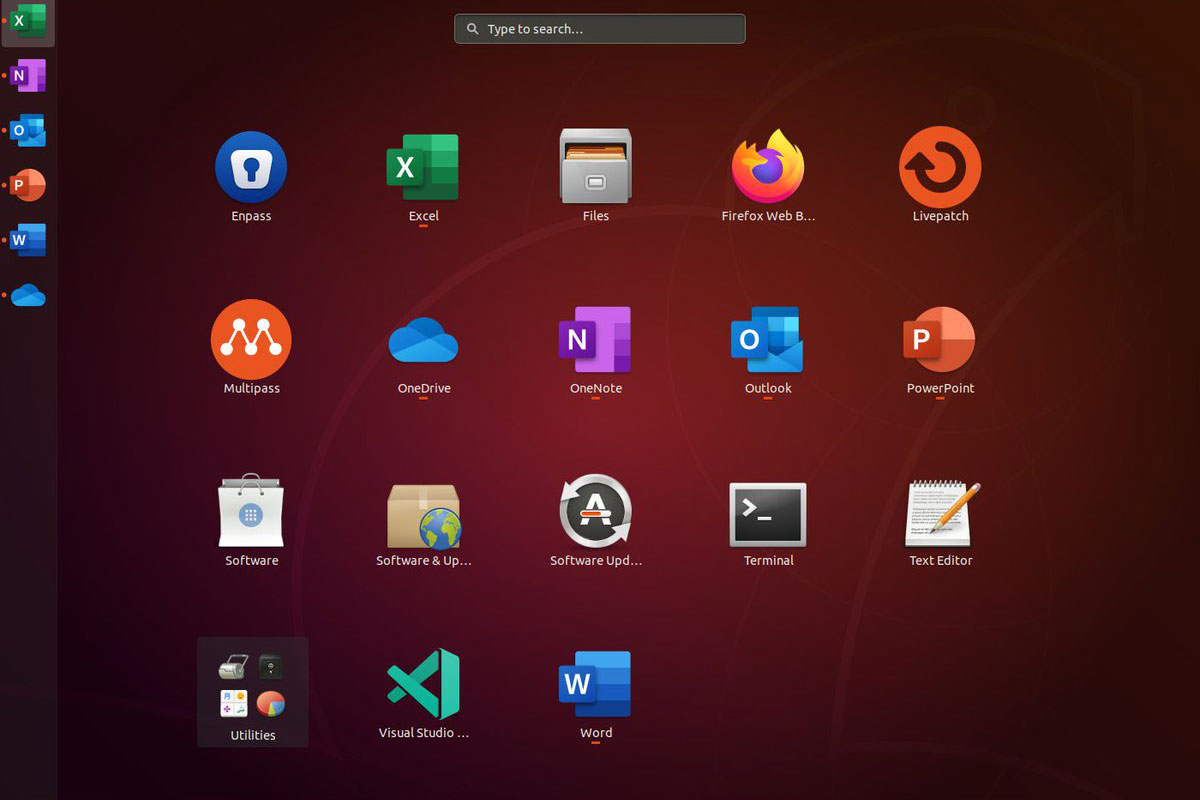Switch to PowerPoint in the dock
The height and width of the screenshot is (800, 1200).
28,185
